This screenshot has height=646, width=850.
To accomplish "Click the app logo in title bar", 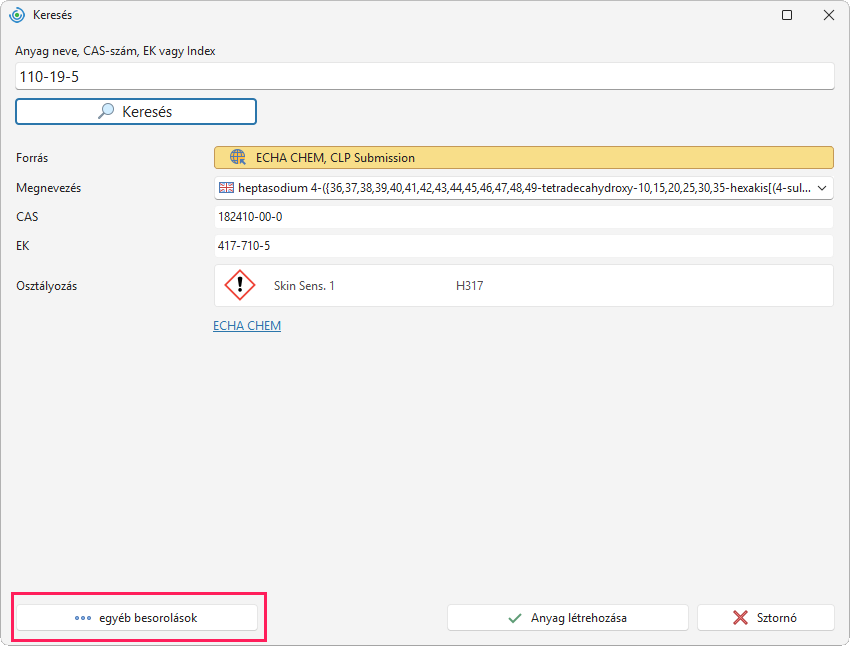I will click(17, 15).
